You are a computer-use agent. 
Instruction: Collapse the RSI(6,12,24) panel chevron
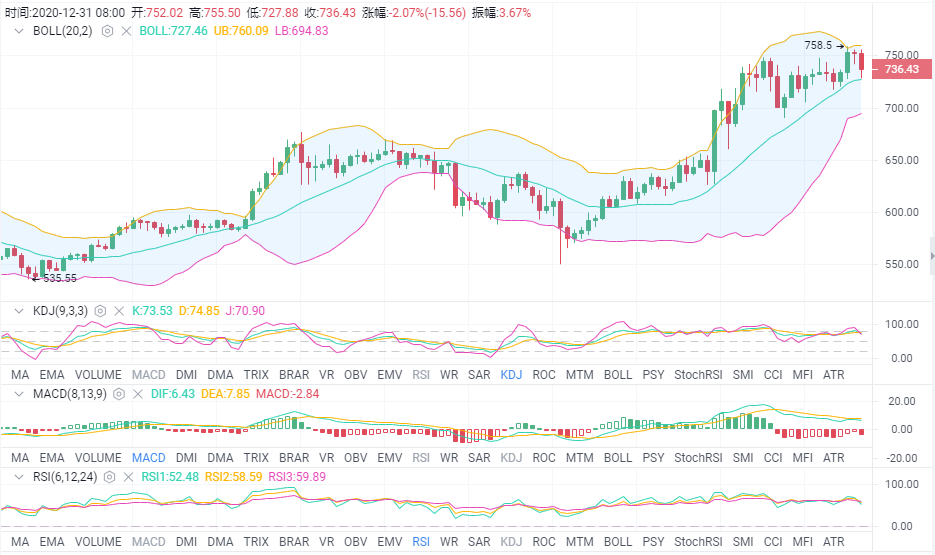(x=18, y=476)
